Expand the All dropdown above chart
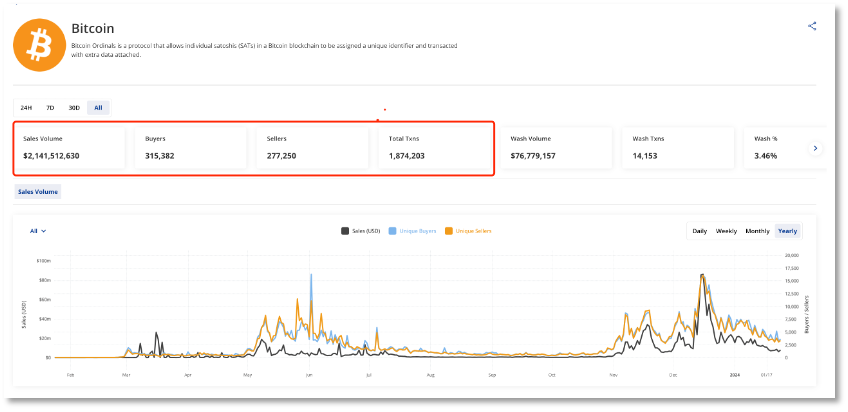Screen dimensions: 848x412 39,231
